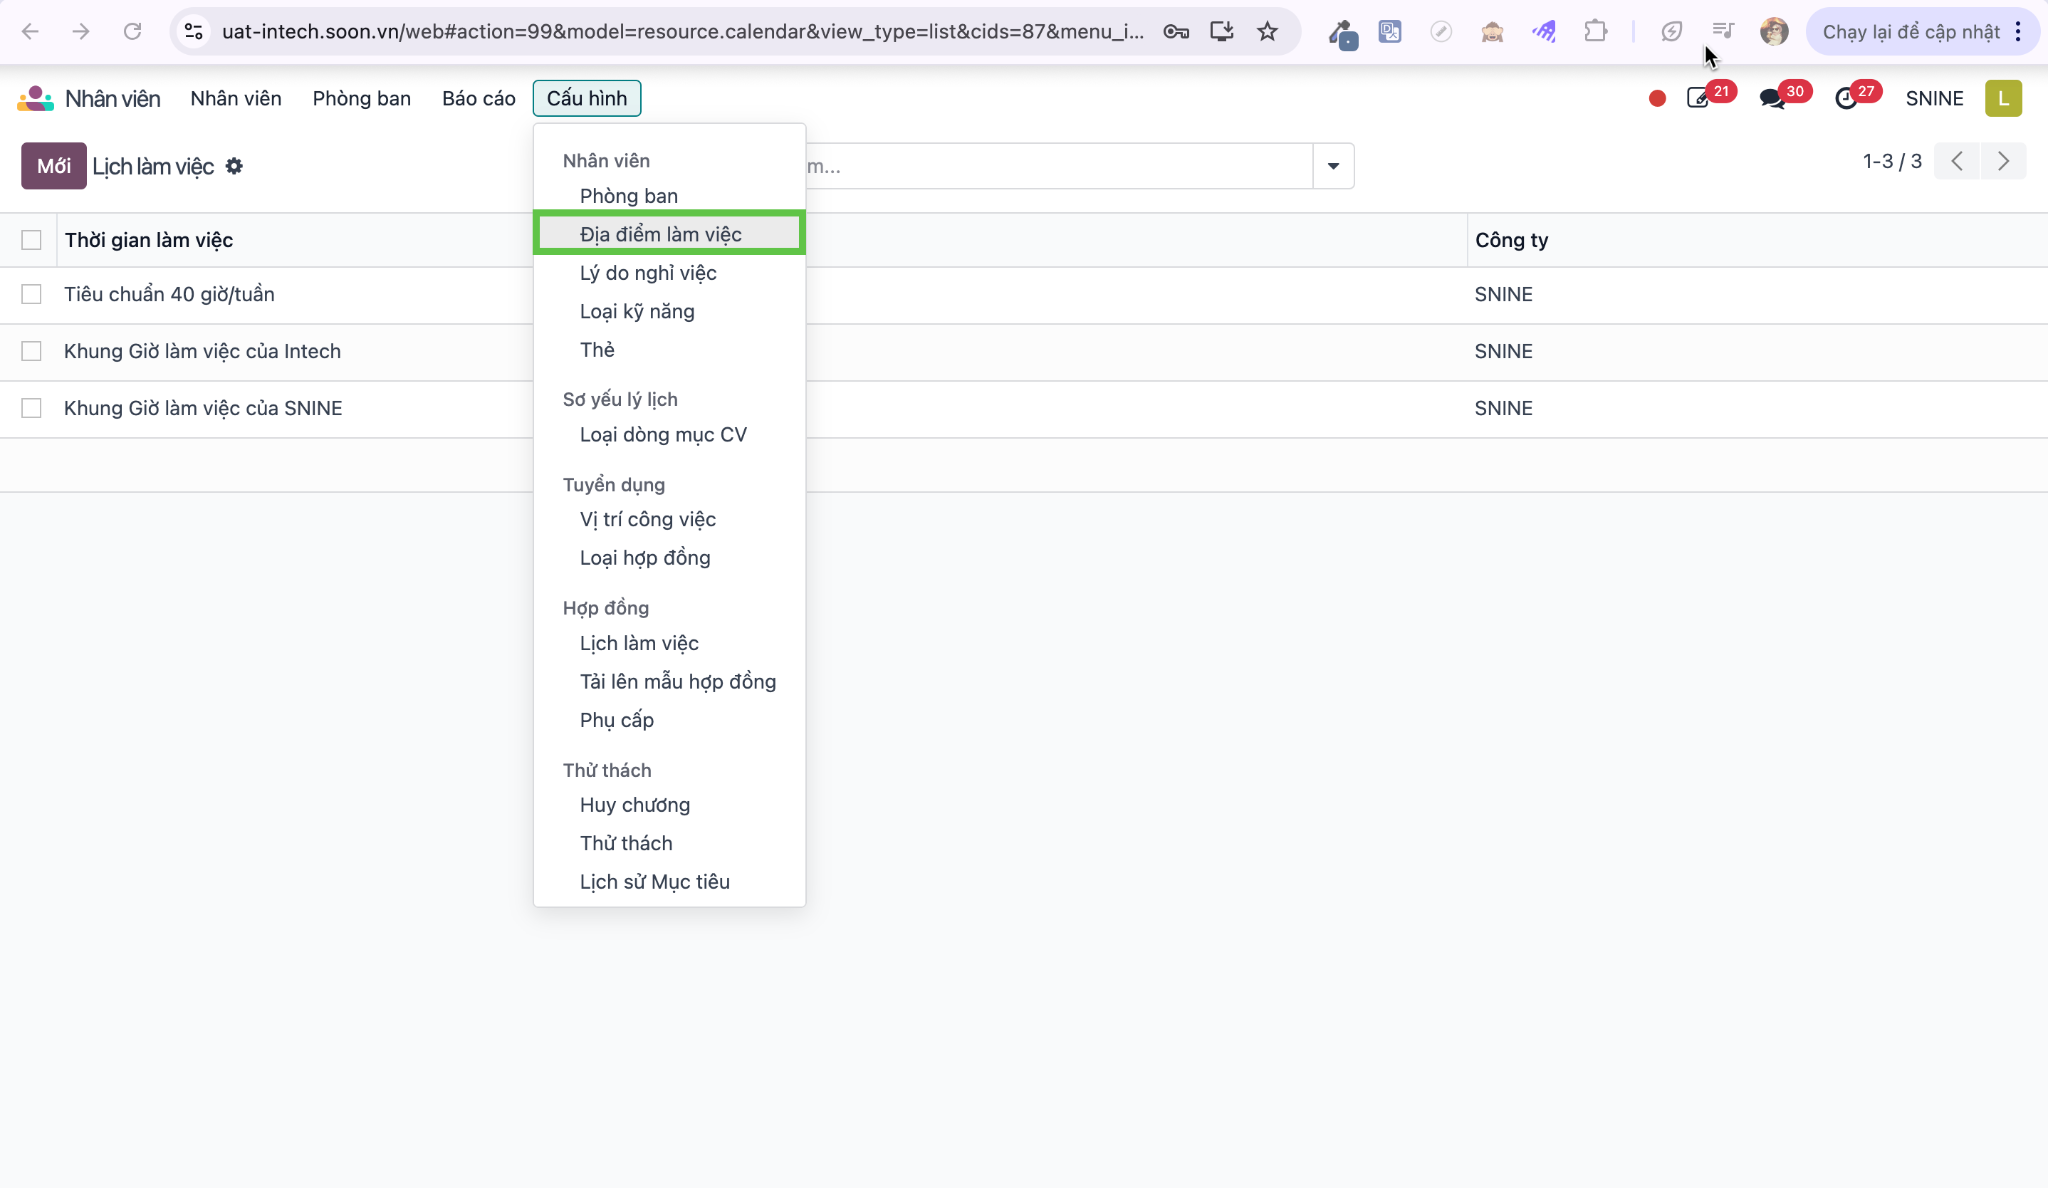
Task: Open Báo cáo top menu
Action: (x=478, y=98)
